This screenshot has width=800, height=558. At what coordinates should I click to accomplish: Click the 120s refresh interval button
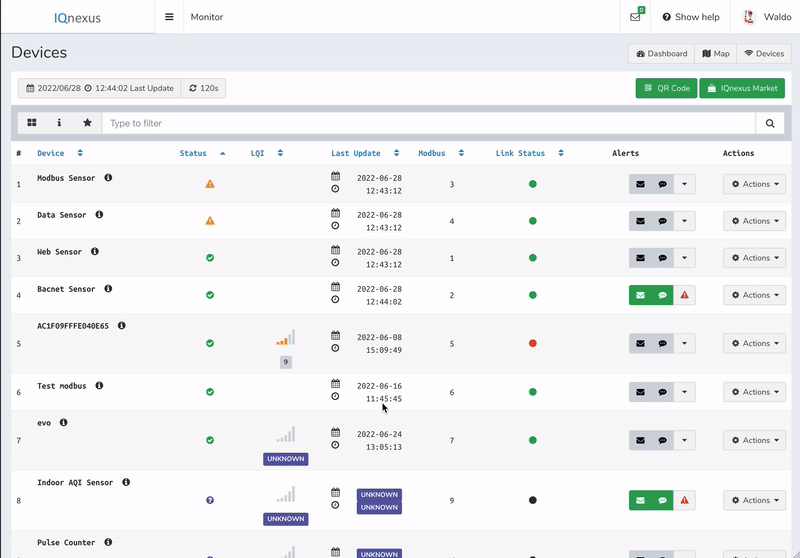coord(204,88)
